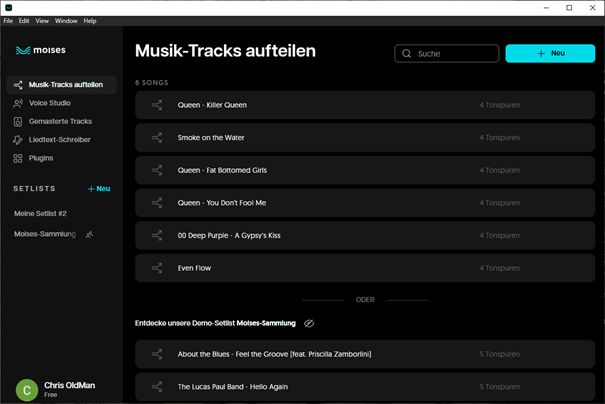
Task: Click split icon for Queen - Fat Bottomed Girls
Action: [x=157, y=170]
